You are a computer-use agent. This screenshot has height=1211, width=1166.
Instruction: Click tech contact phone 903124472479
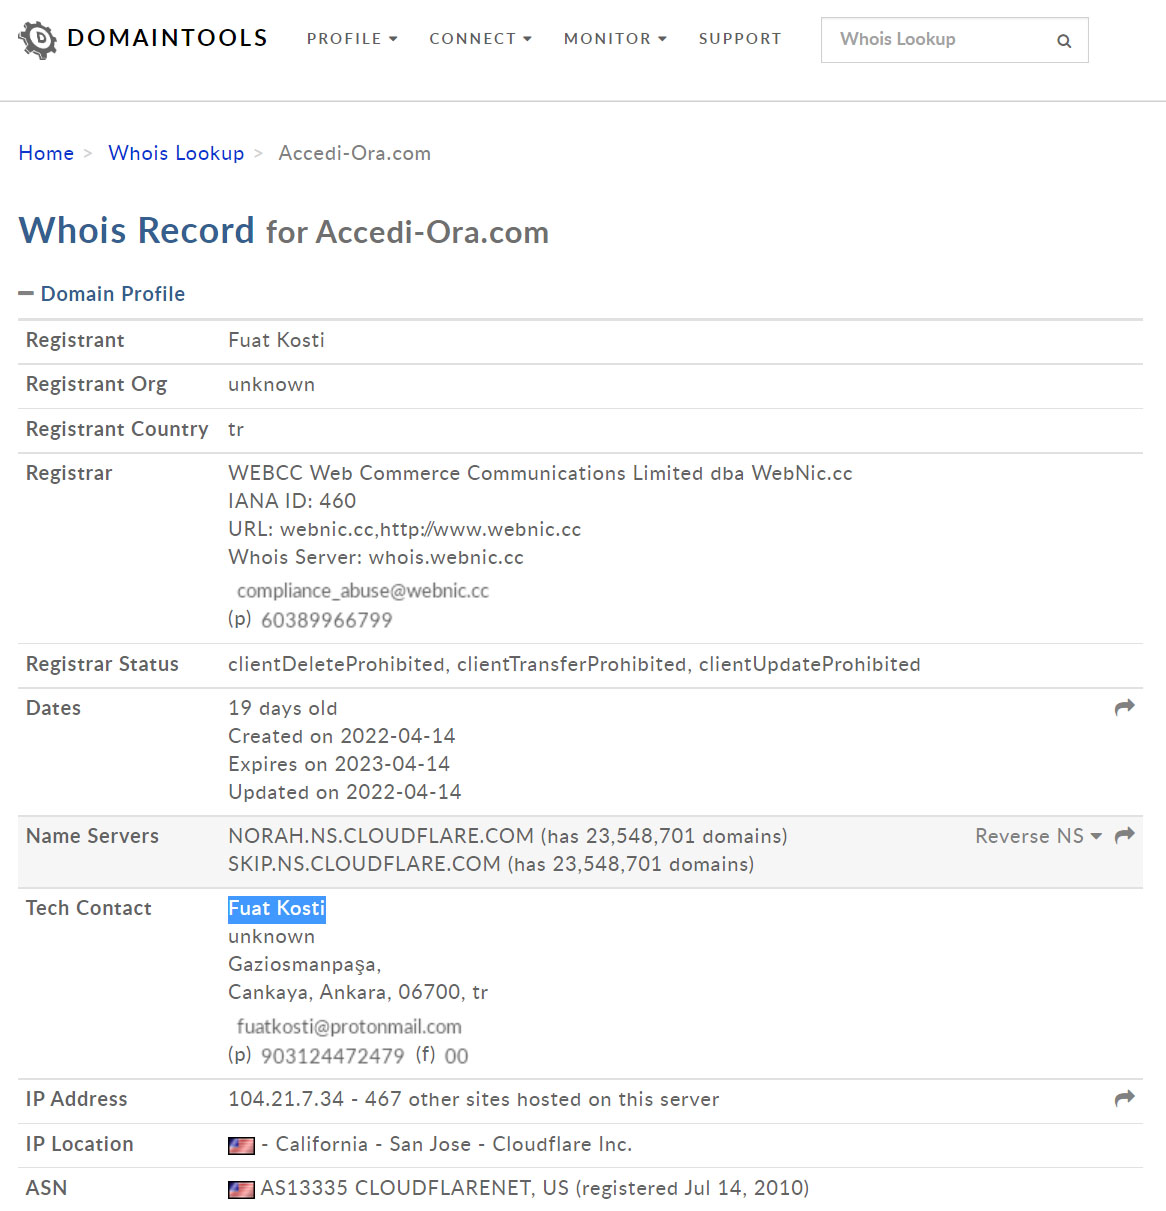tap(333, 1056)
